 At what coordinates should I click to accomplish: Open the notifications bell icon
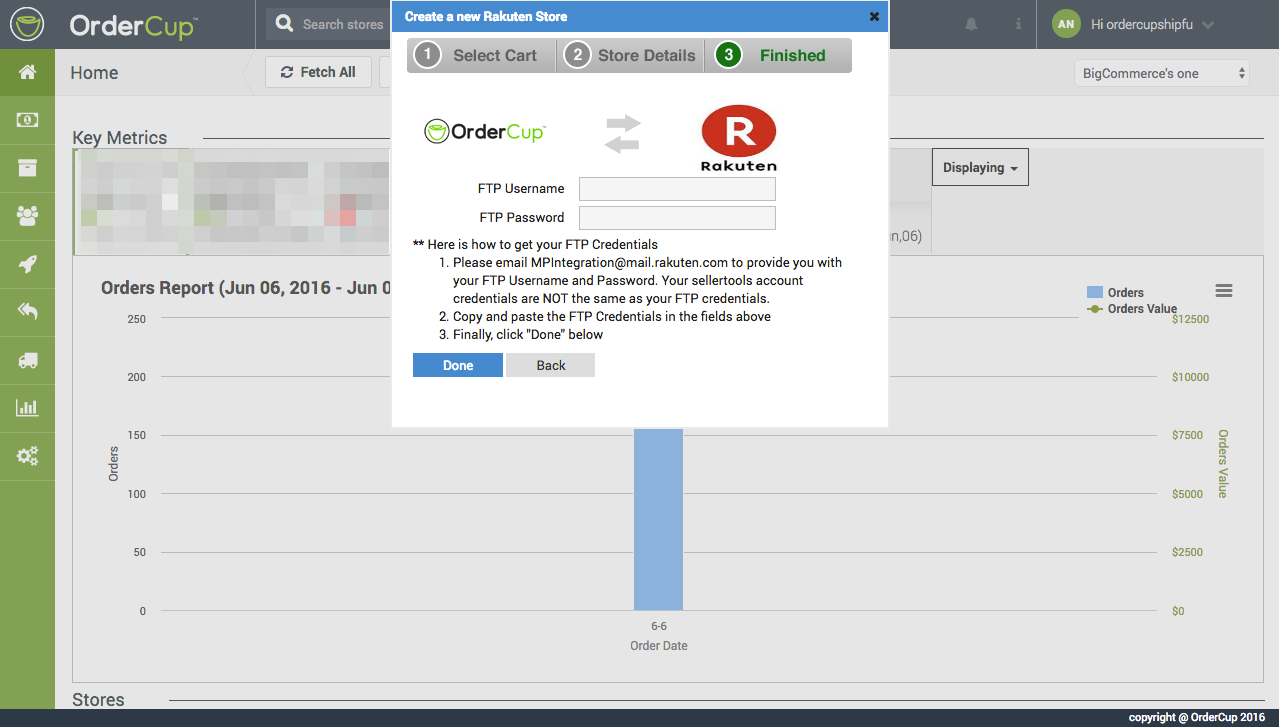tap(970, 24)
